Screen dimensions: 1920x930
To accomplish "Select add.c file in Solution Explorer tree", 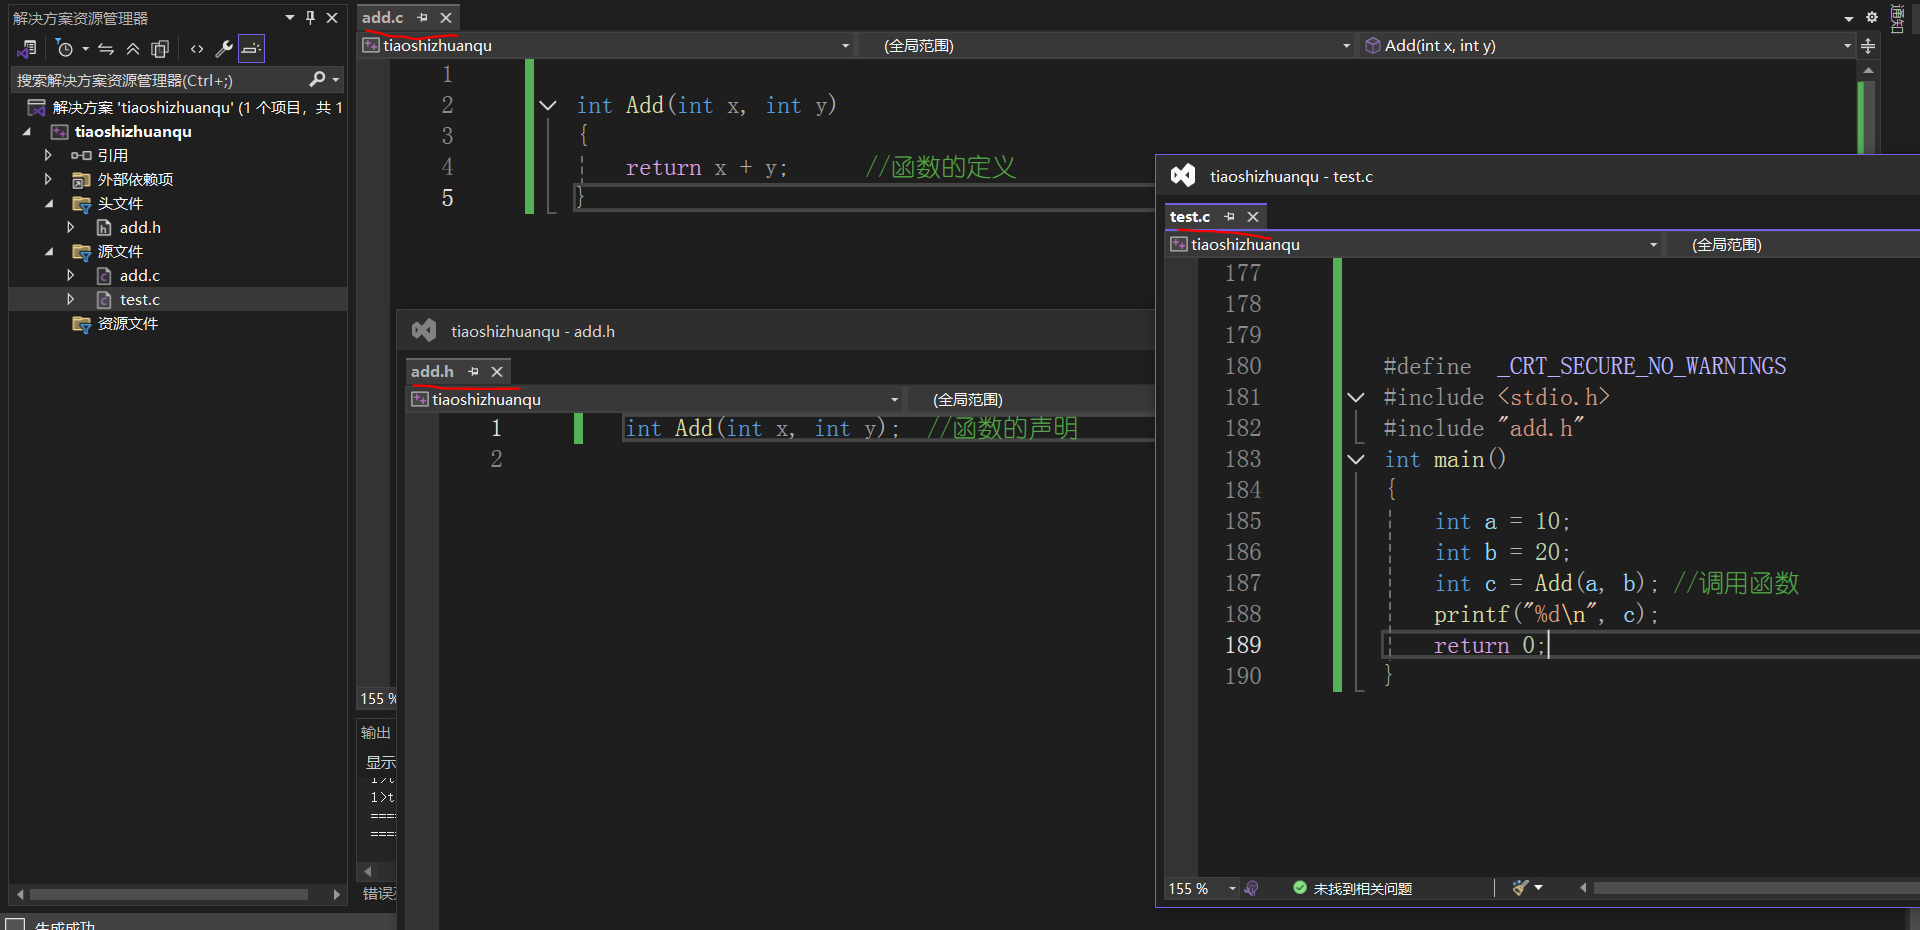I will [139, 275].
